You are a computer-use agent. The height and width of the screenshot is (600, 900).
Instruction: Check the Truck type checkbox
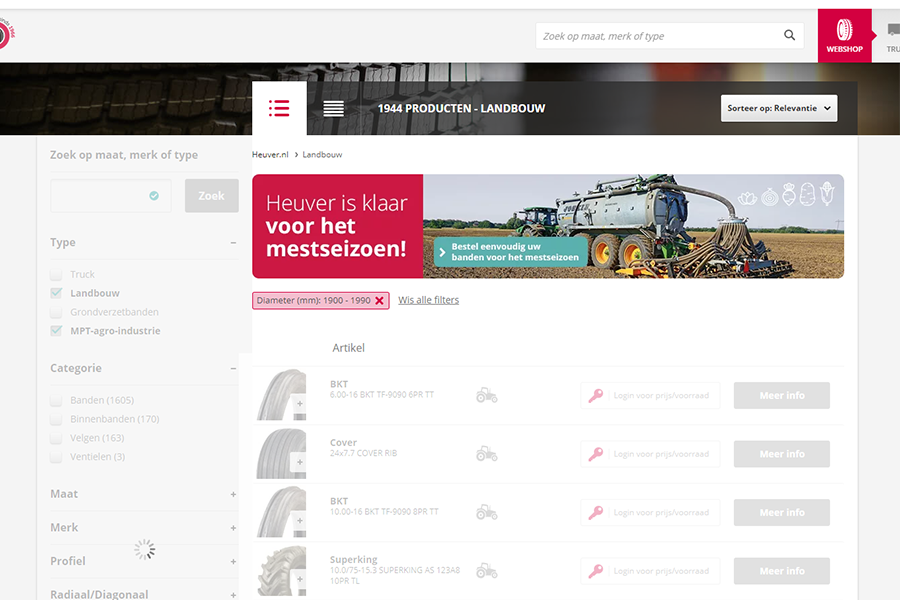coord(56,274)
